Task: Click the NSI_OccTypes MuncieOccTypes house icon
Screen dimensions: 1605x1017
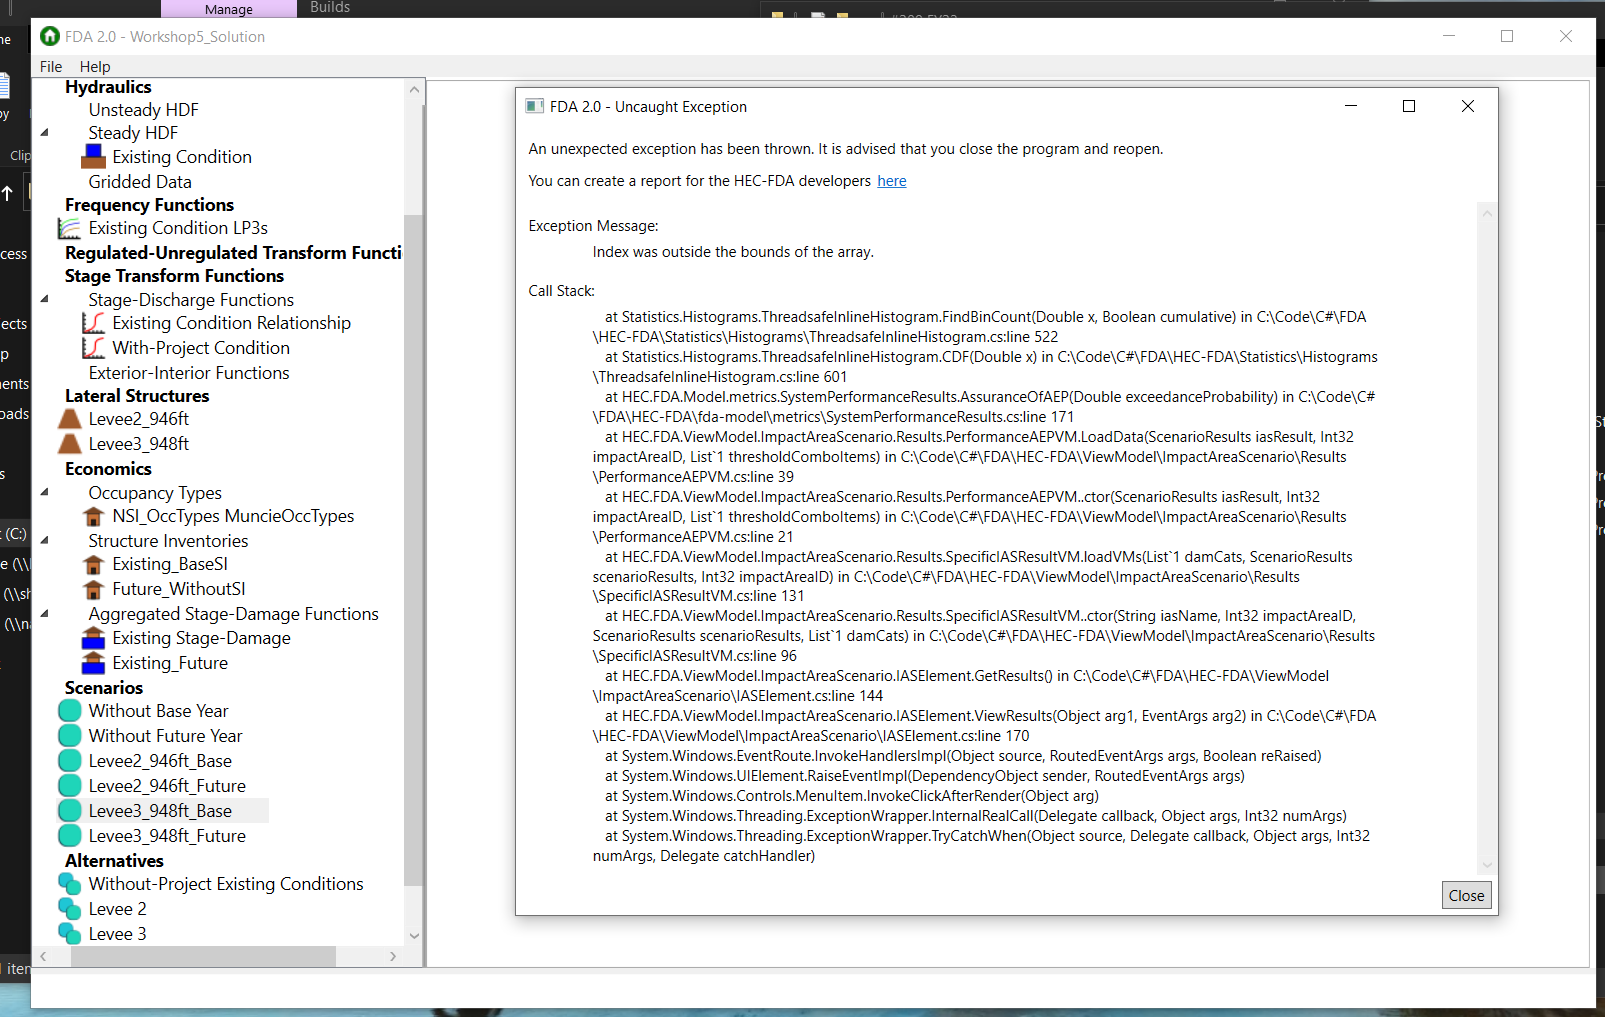Action: (93, 516)
